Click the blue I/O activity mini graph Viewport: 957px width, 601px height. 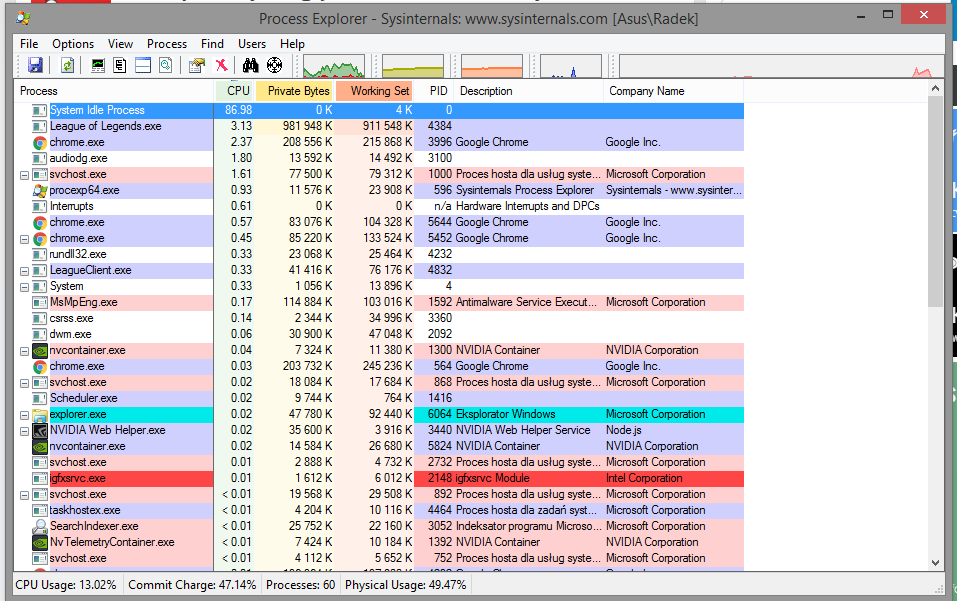pos(571,66)
